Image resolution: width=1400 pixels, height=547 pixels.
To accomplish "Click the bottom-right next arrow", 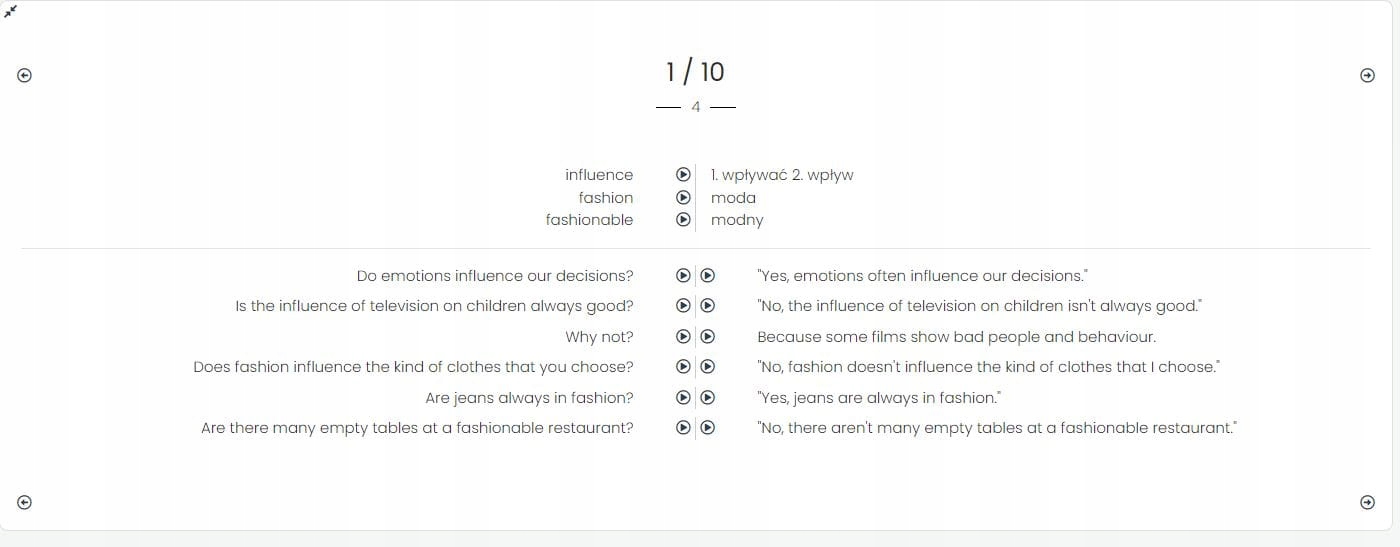I will coord(1367,502).
